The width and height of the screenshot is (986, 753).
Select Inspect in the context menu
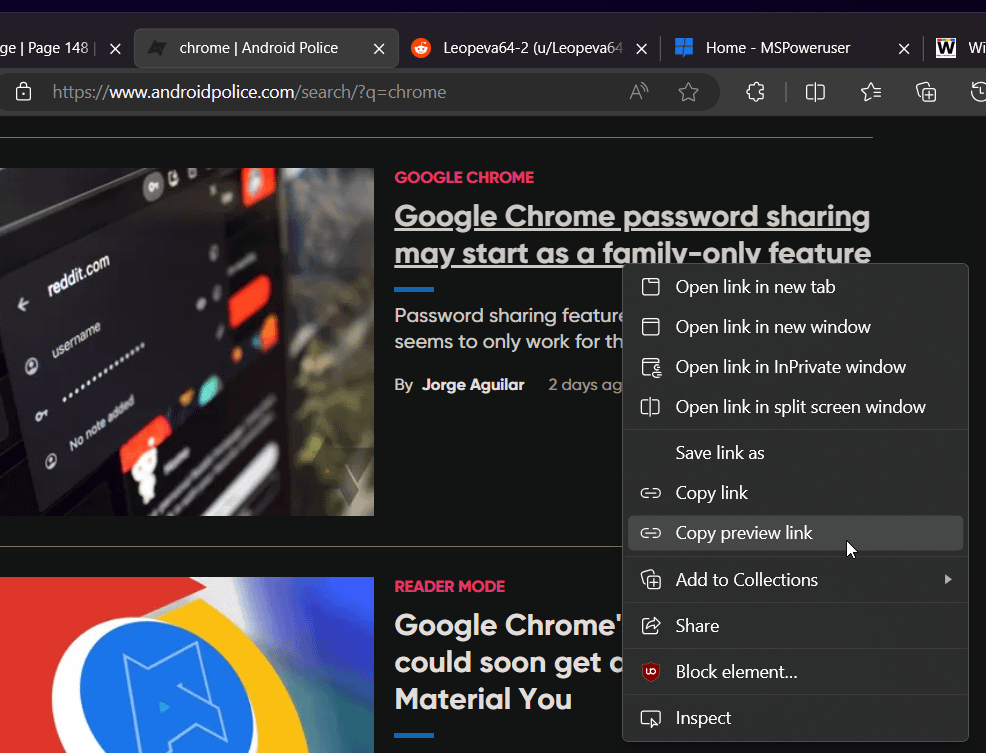[795, 718]
